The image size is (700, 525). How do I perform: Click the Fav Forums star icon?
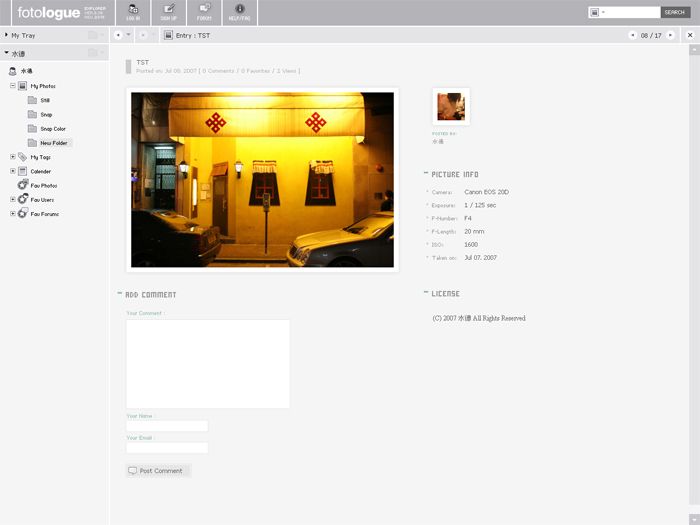(x=23, y=213)
